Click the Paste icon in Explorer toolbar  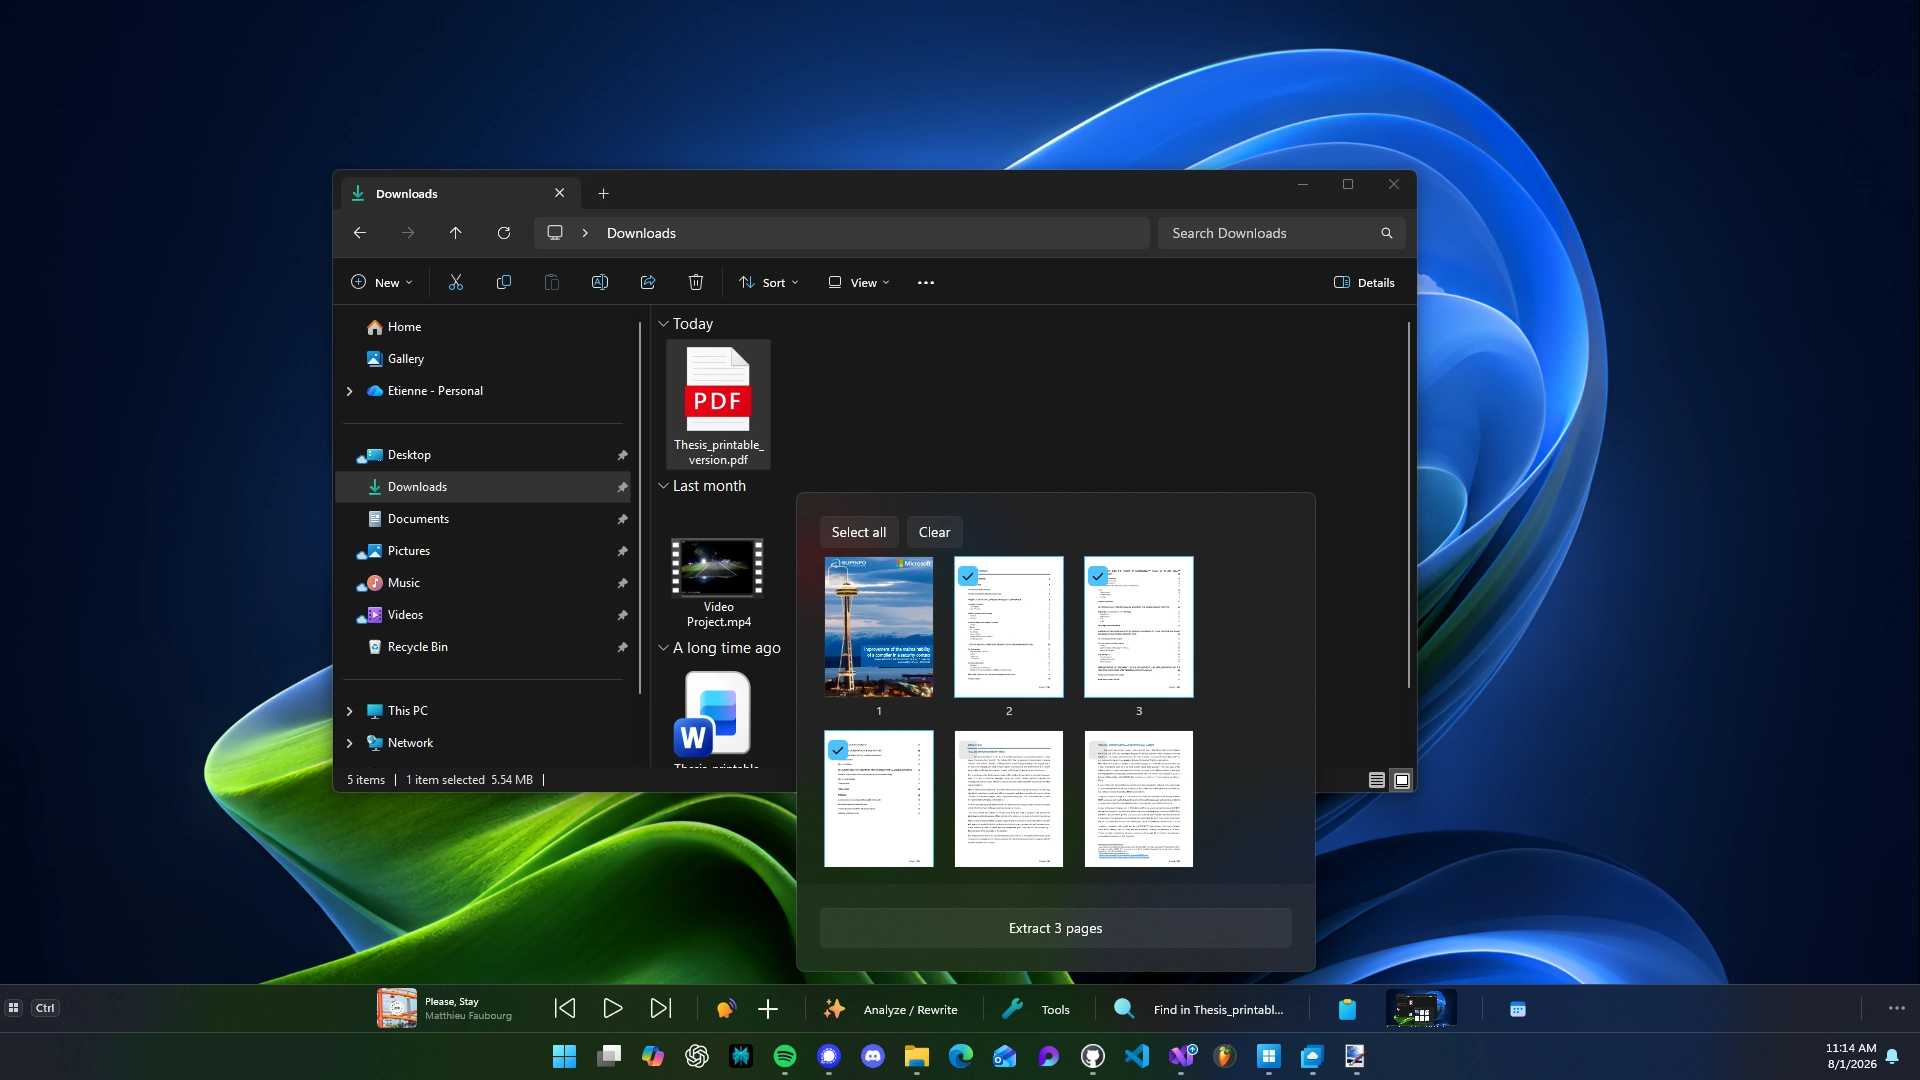pyautogui.click(x=552, y=283)
